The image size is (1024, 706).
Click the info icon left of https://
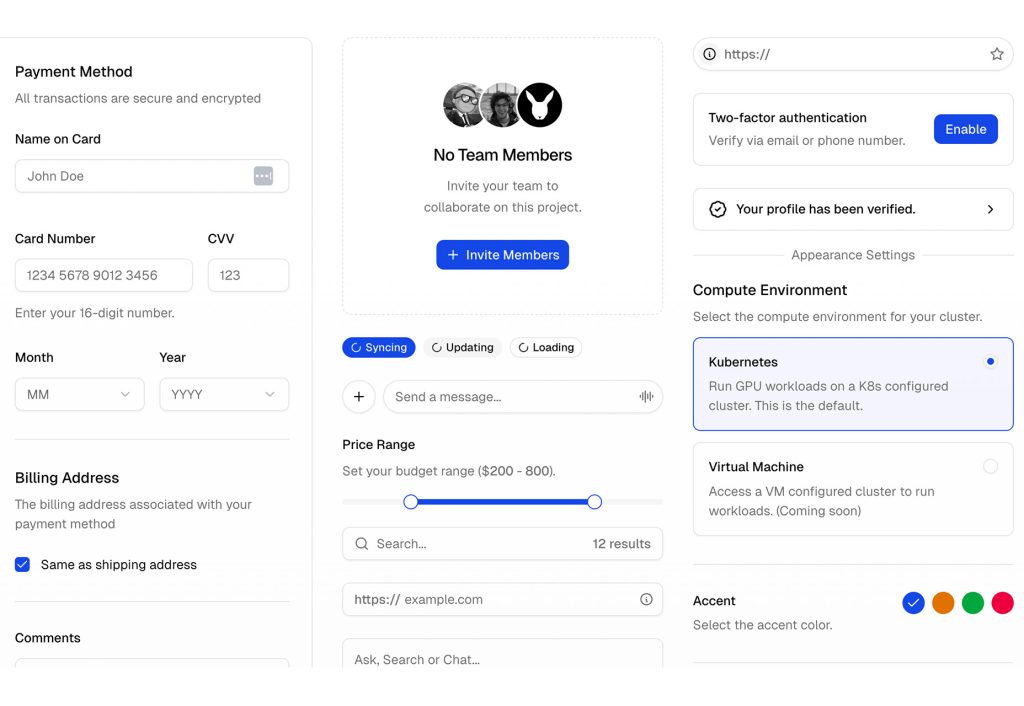pos(709,54)
